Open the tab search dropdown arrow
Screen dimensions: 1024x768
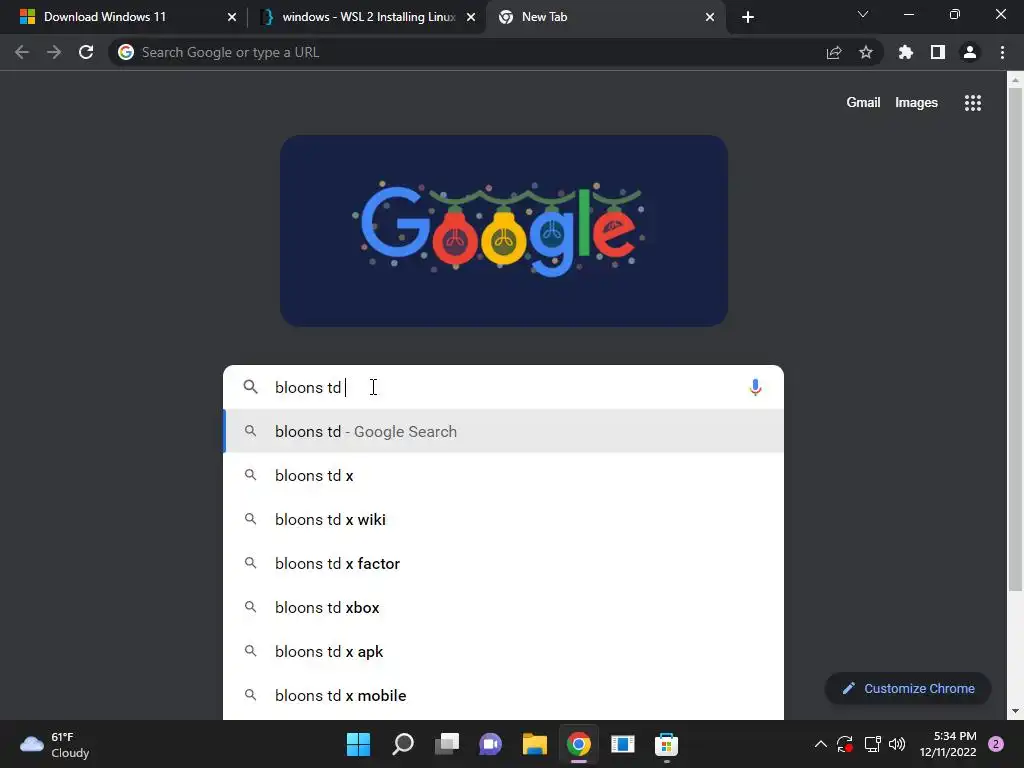[x=863, y=14]
